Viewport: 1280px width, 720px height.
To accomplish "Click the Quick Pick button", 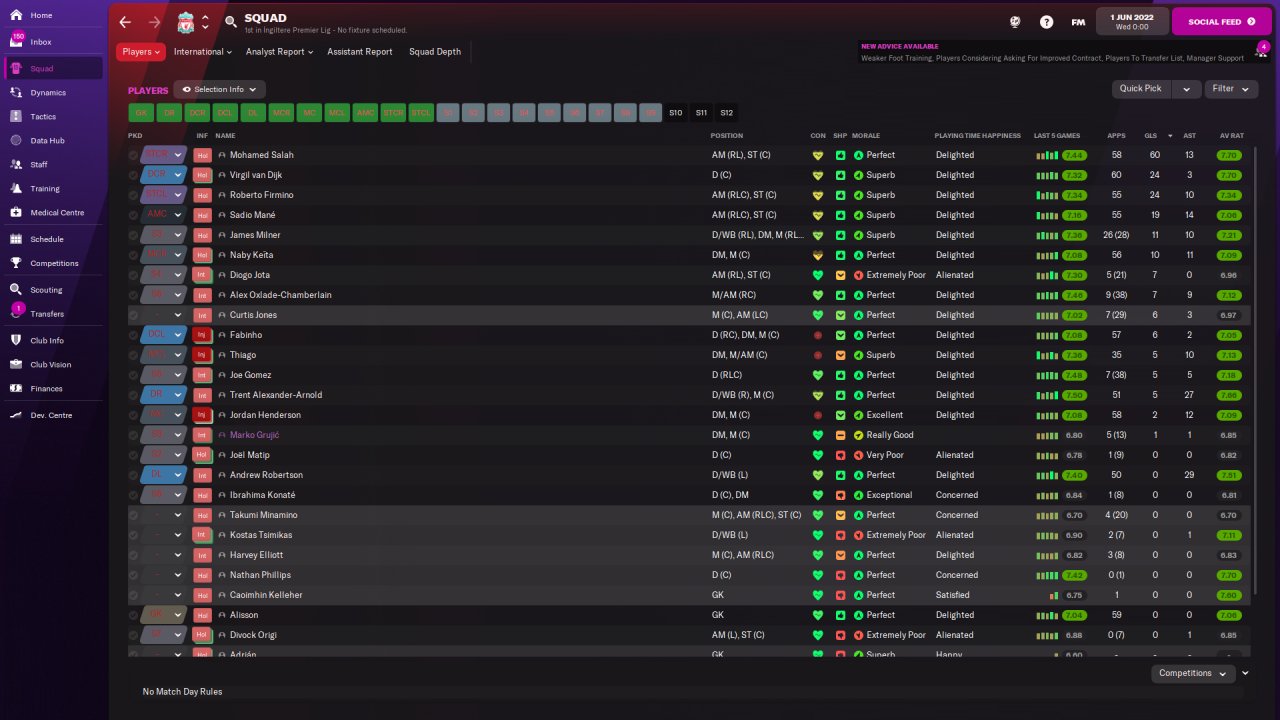I will pyautogui.click(x=1141, y=89).
